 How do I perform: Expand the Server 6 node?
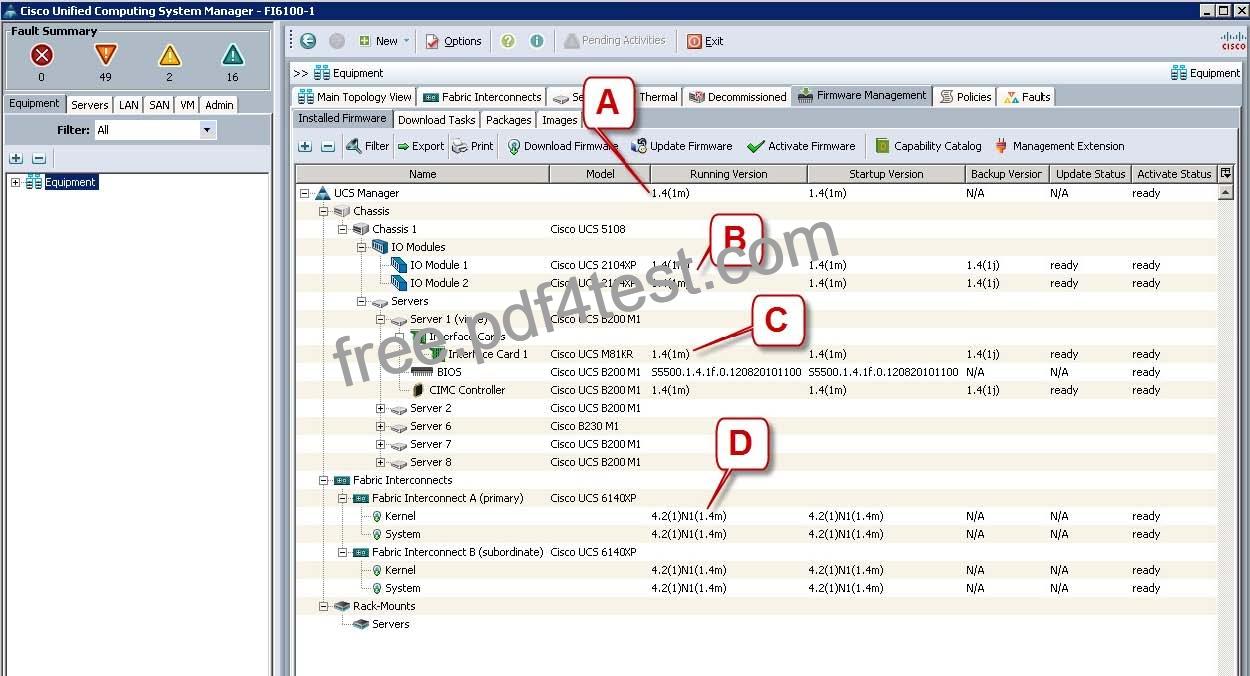tap(380, 426)
